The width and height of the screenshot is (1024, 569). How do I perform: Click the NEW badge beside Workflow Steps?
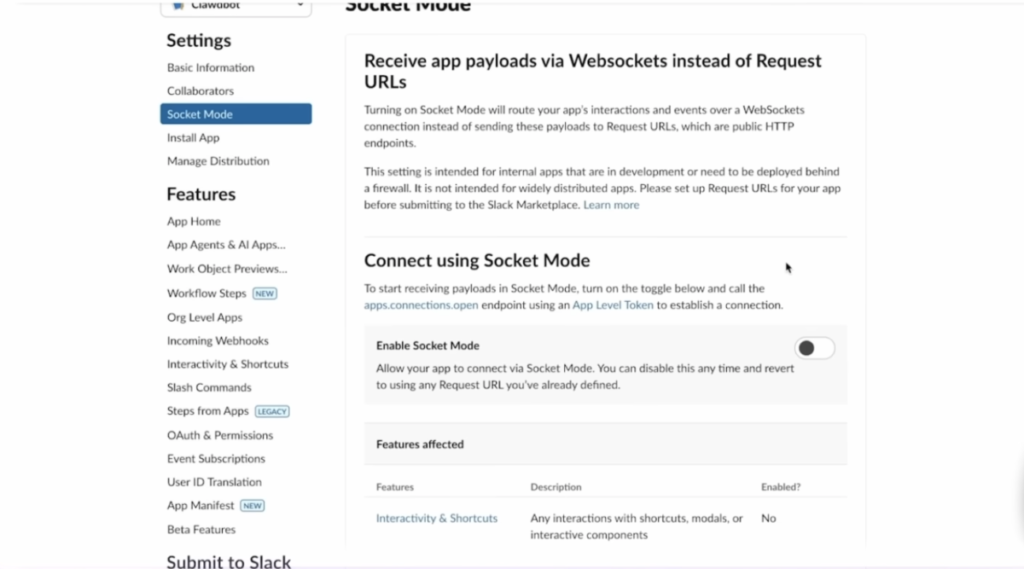[264, 294]
